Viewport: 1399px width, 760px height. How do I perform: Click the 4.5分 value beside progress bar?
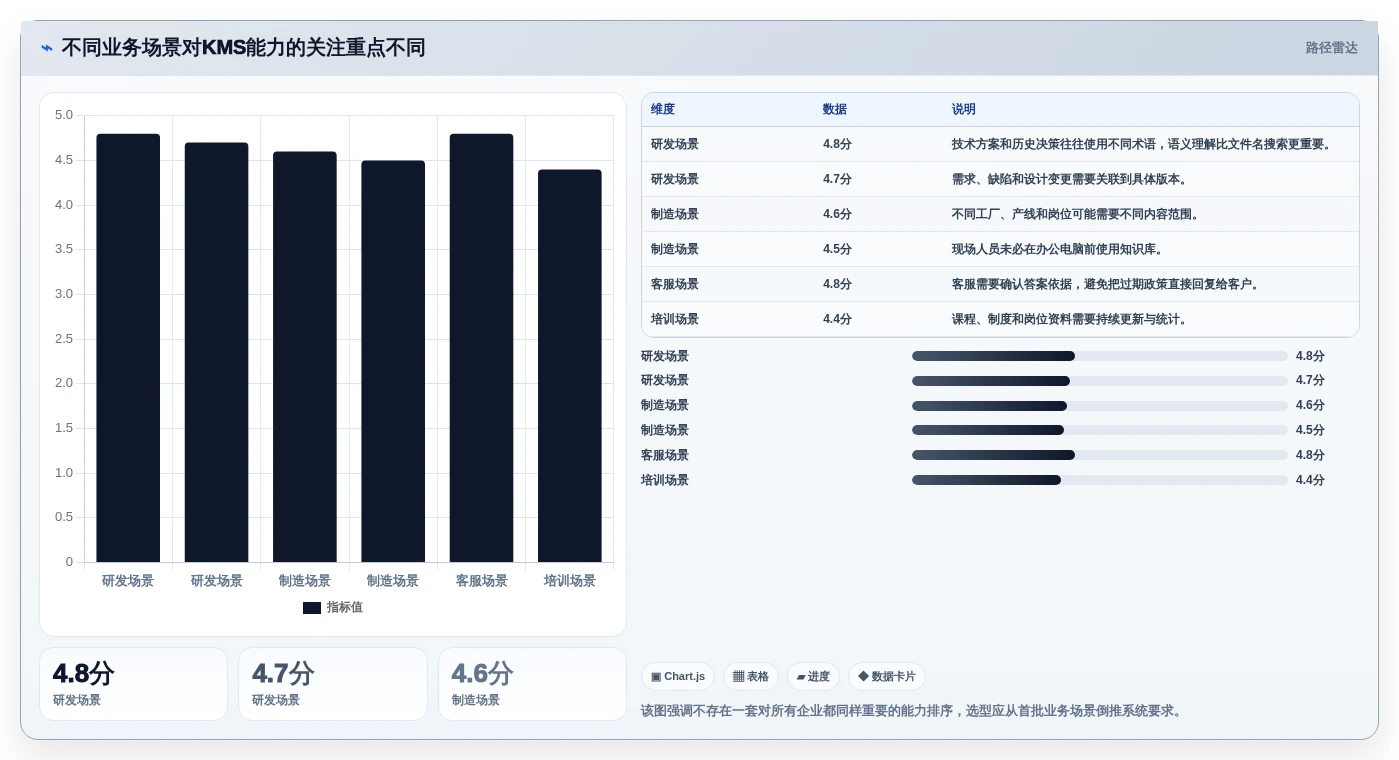[x=1310, y=430]
